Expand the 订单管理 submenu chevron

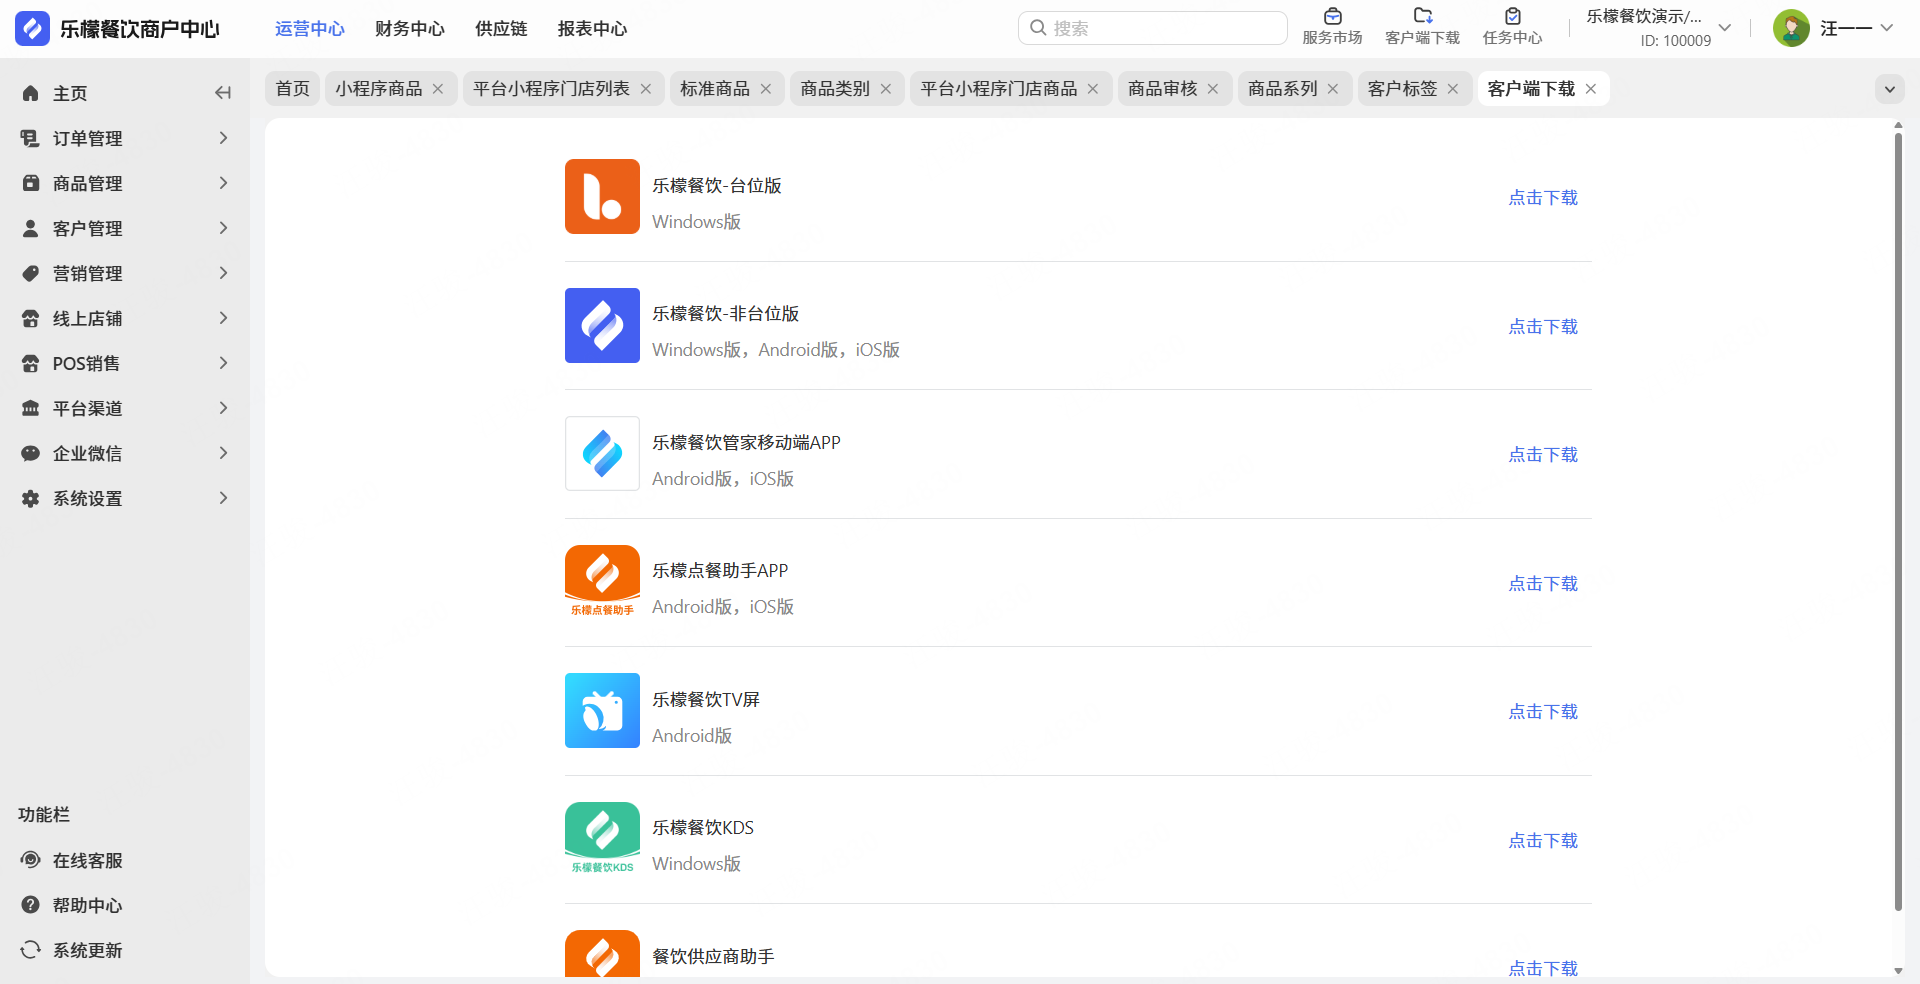tap(223, 138)
